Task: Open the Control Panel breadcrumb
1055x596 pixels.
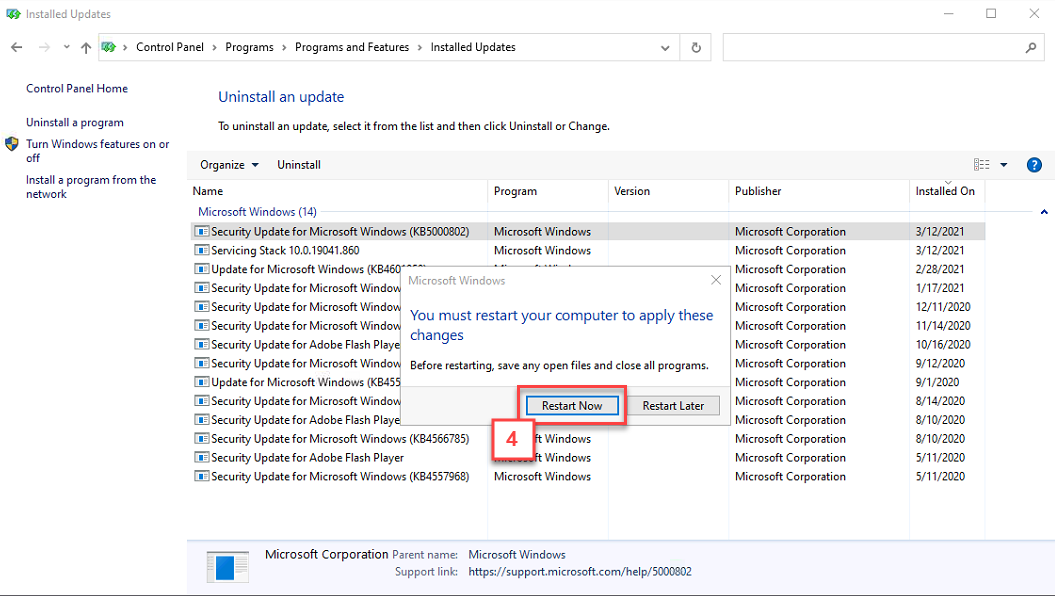Action: tap(170, 47)
